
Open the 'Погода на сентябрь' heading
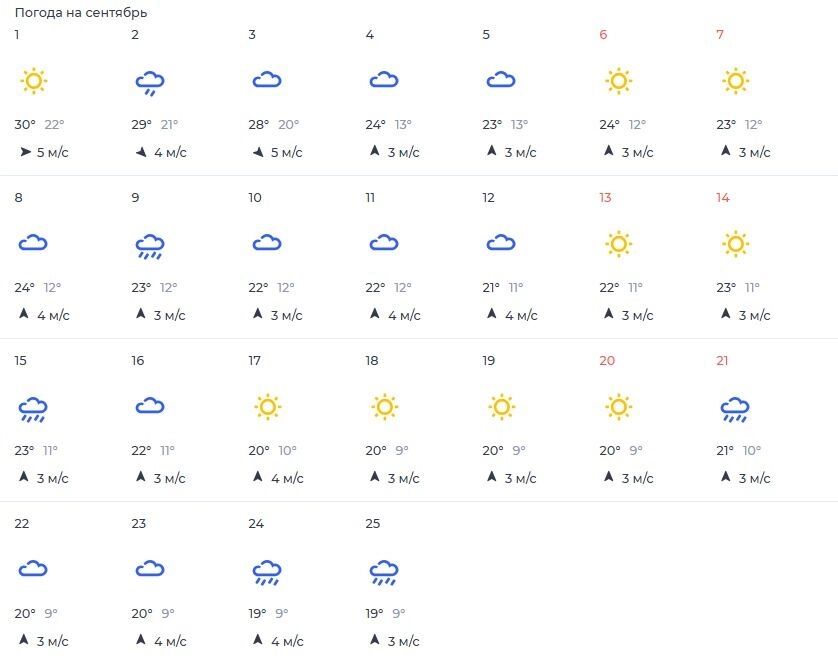[x=81, y=12]
